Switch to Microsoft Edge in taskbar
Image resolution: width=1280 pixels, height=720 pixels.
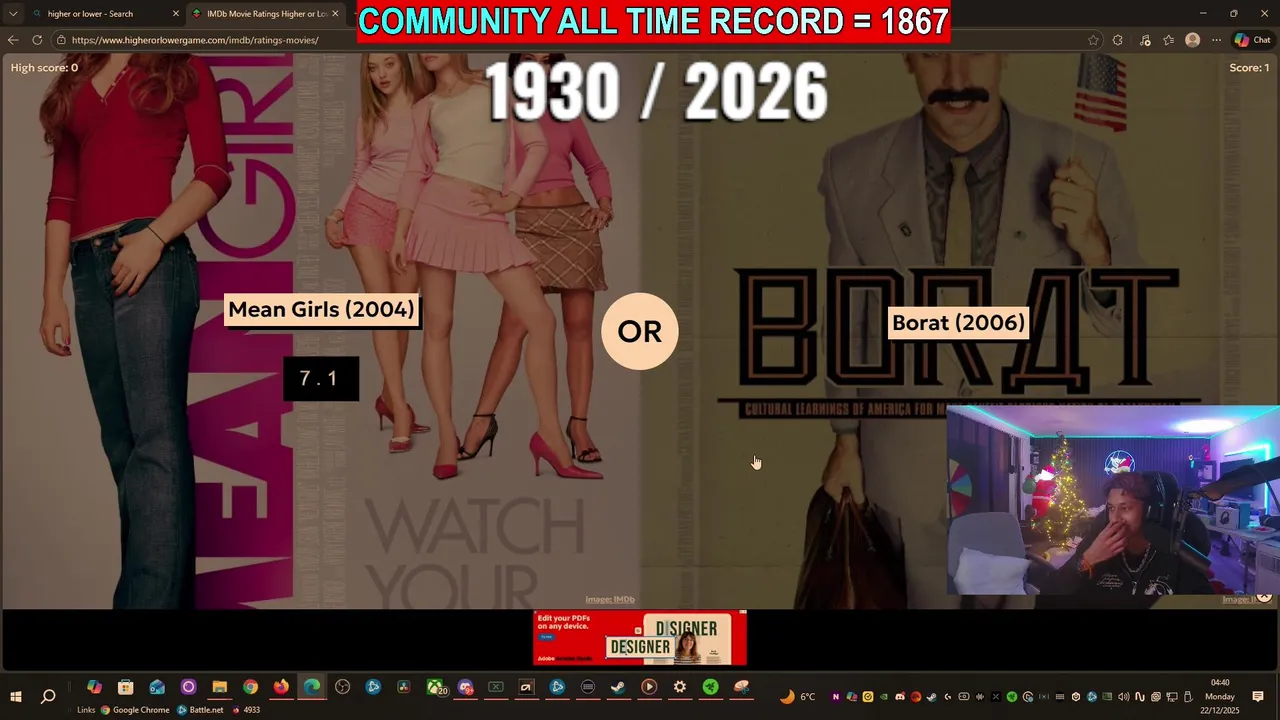coord(312,687)
